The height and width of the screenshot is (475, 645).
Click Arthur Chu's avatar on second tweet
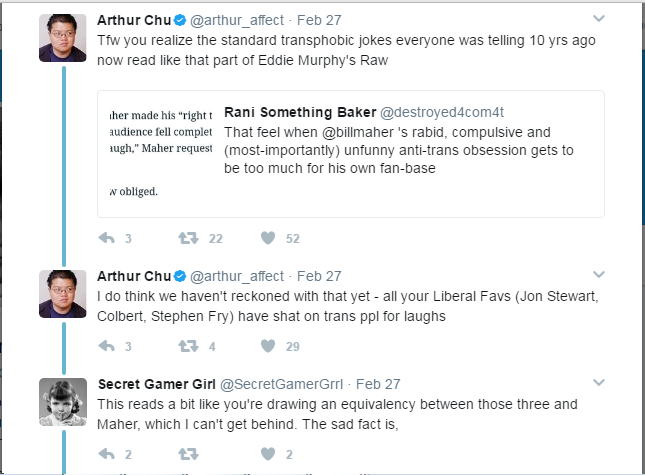[63, 294]
